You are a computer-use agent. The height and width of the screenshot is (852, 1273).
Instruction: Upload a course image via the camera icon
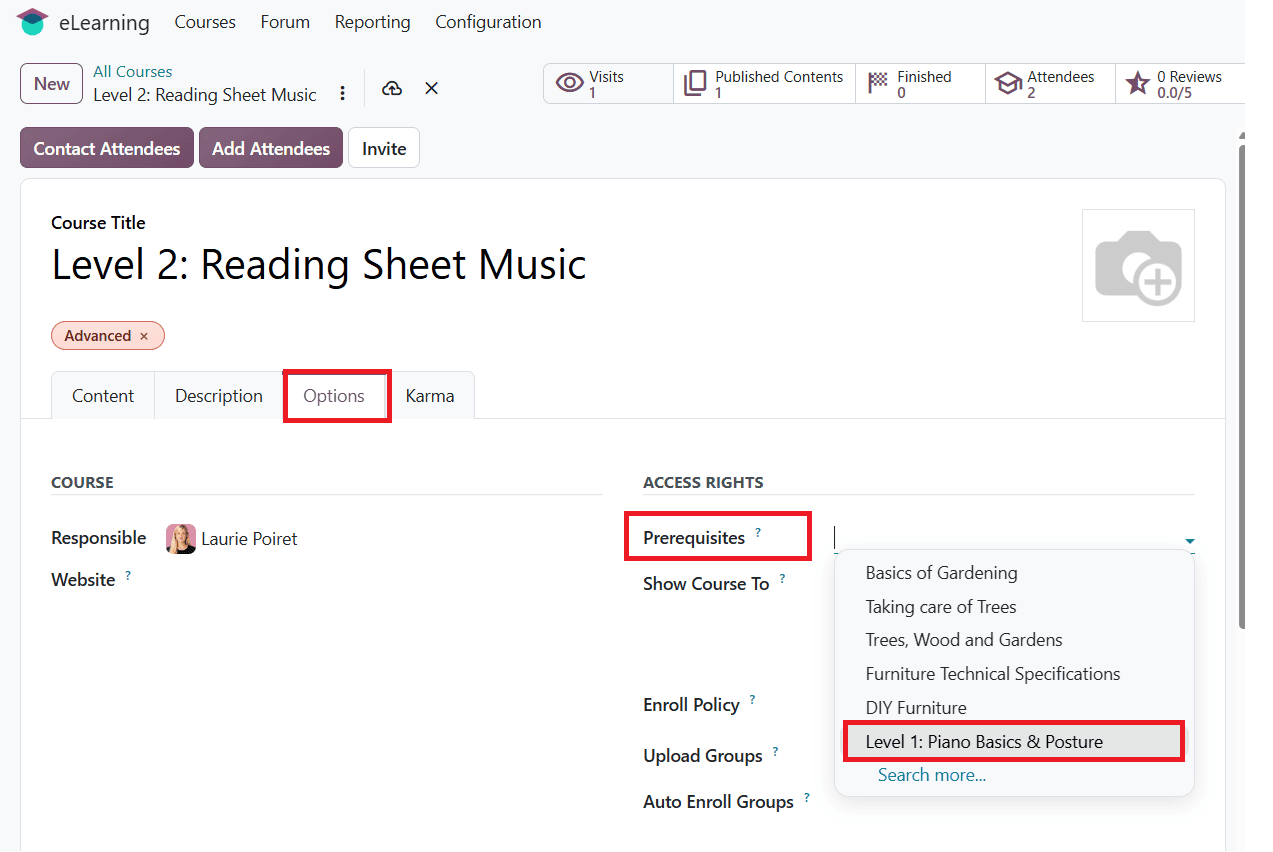click(1138, 266)
